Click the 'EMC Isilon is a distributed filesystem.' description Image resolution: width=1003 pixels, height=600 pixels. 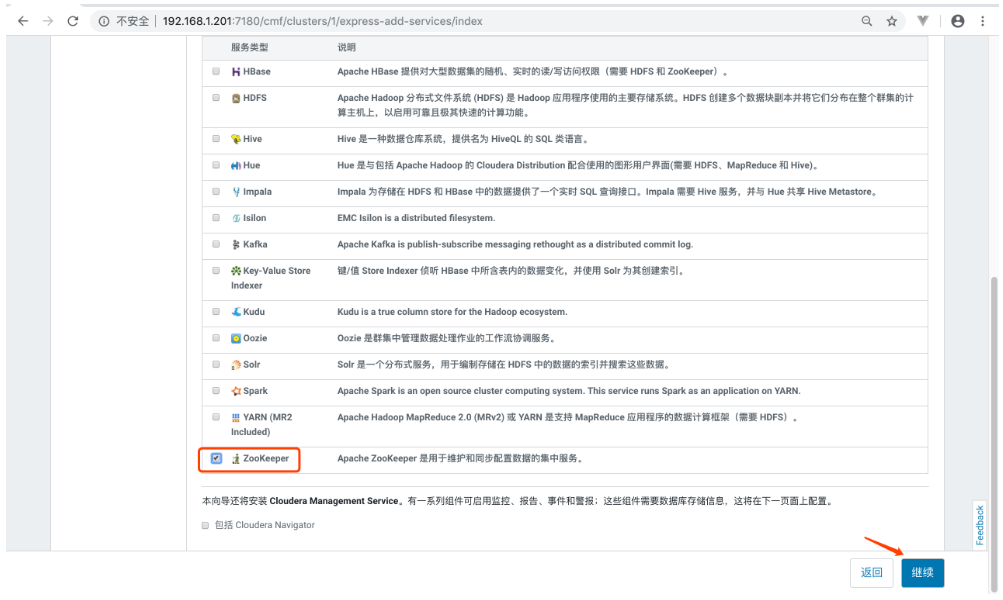pos(416,218)
